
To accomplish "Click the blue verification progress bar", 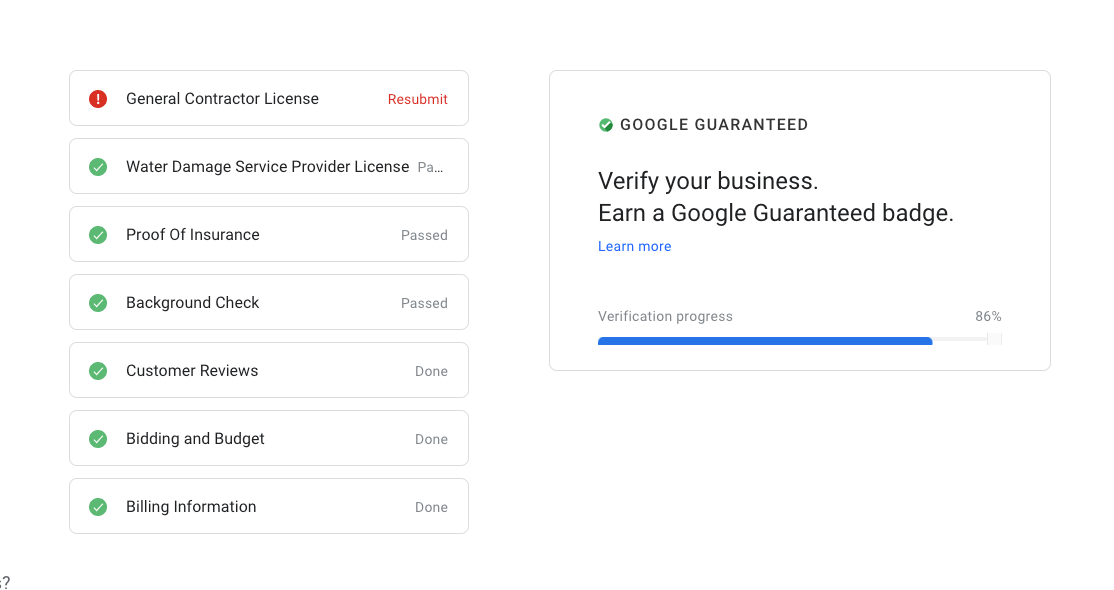I will (765, 341).
